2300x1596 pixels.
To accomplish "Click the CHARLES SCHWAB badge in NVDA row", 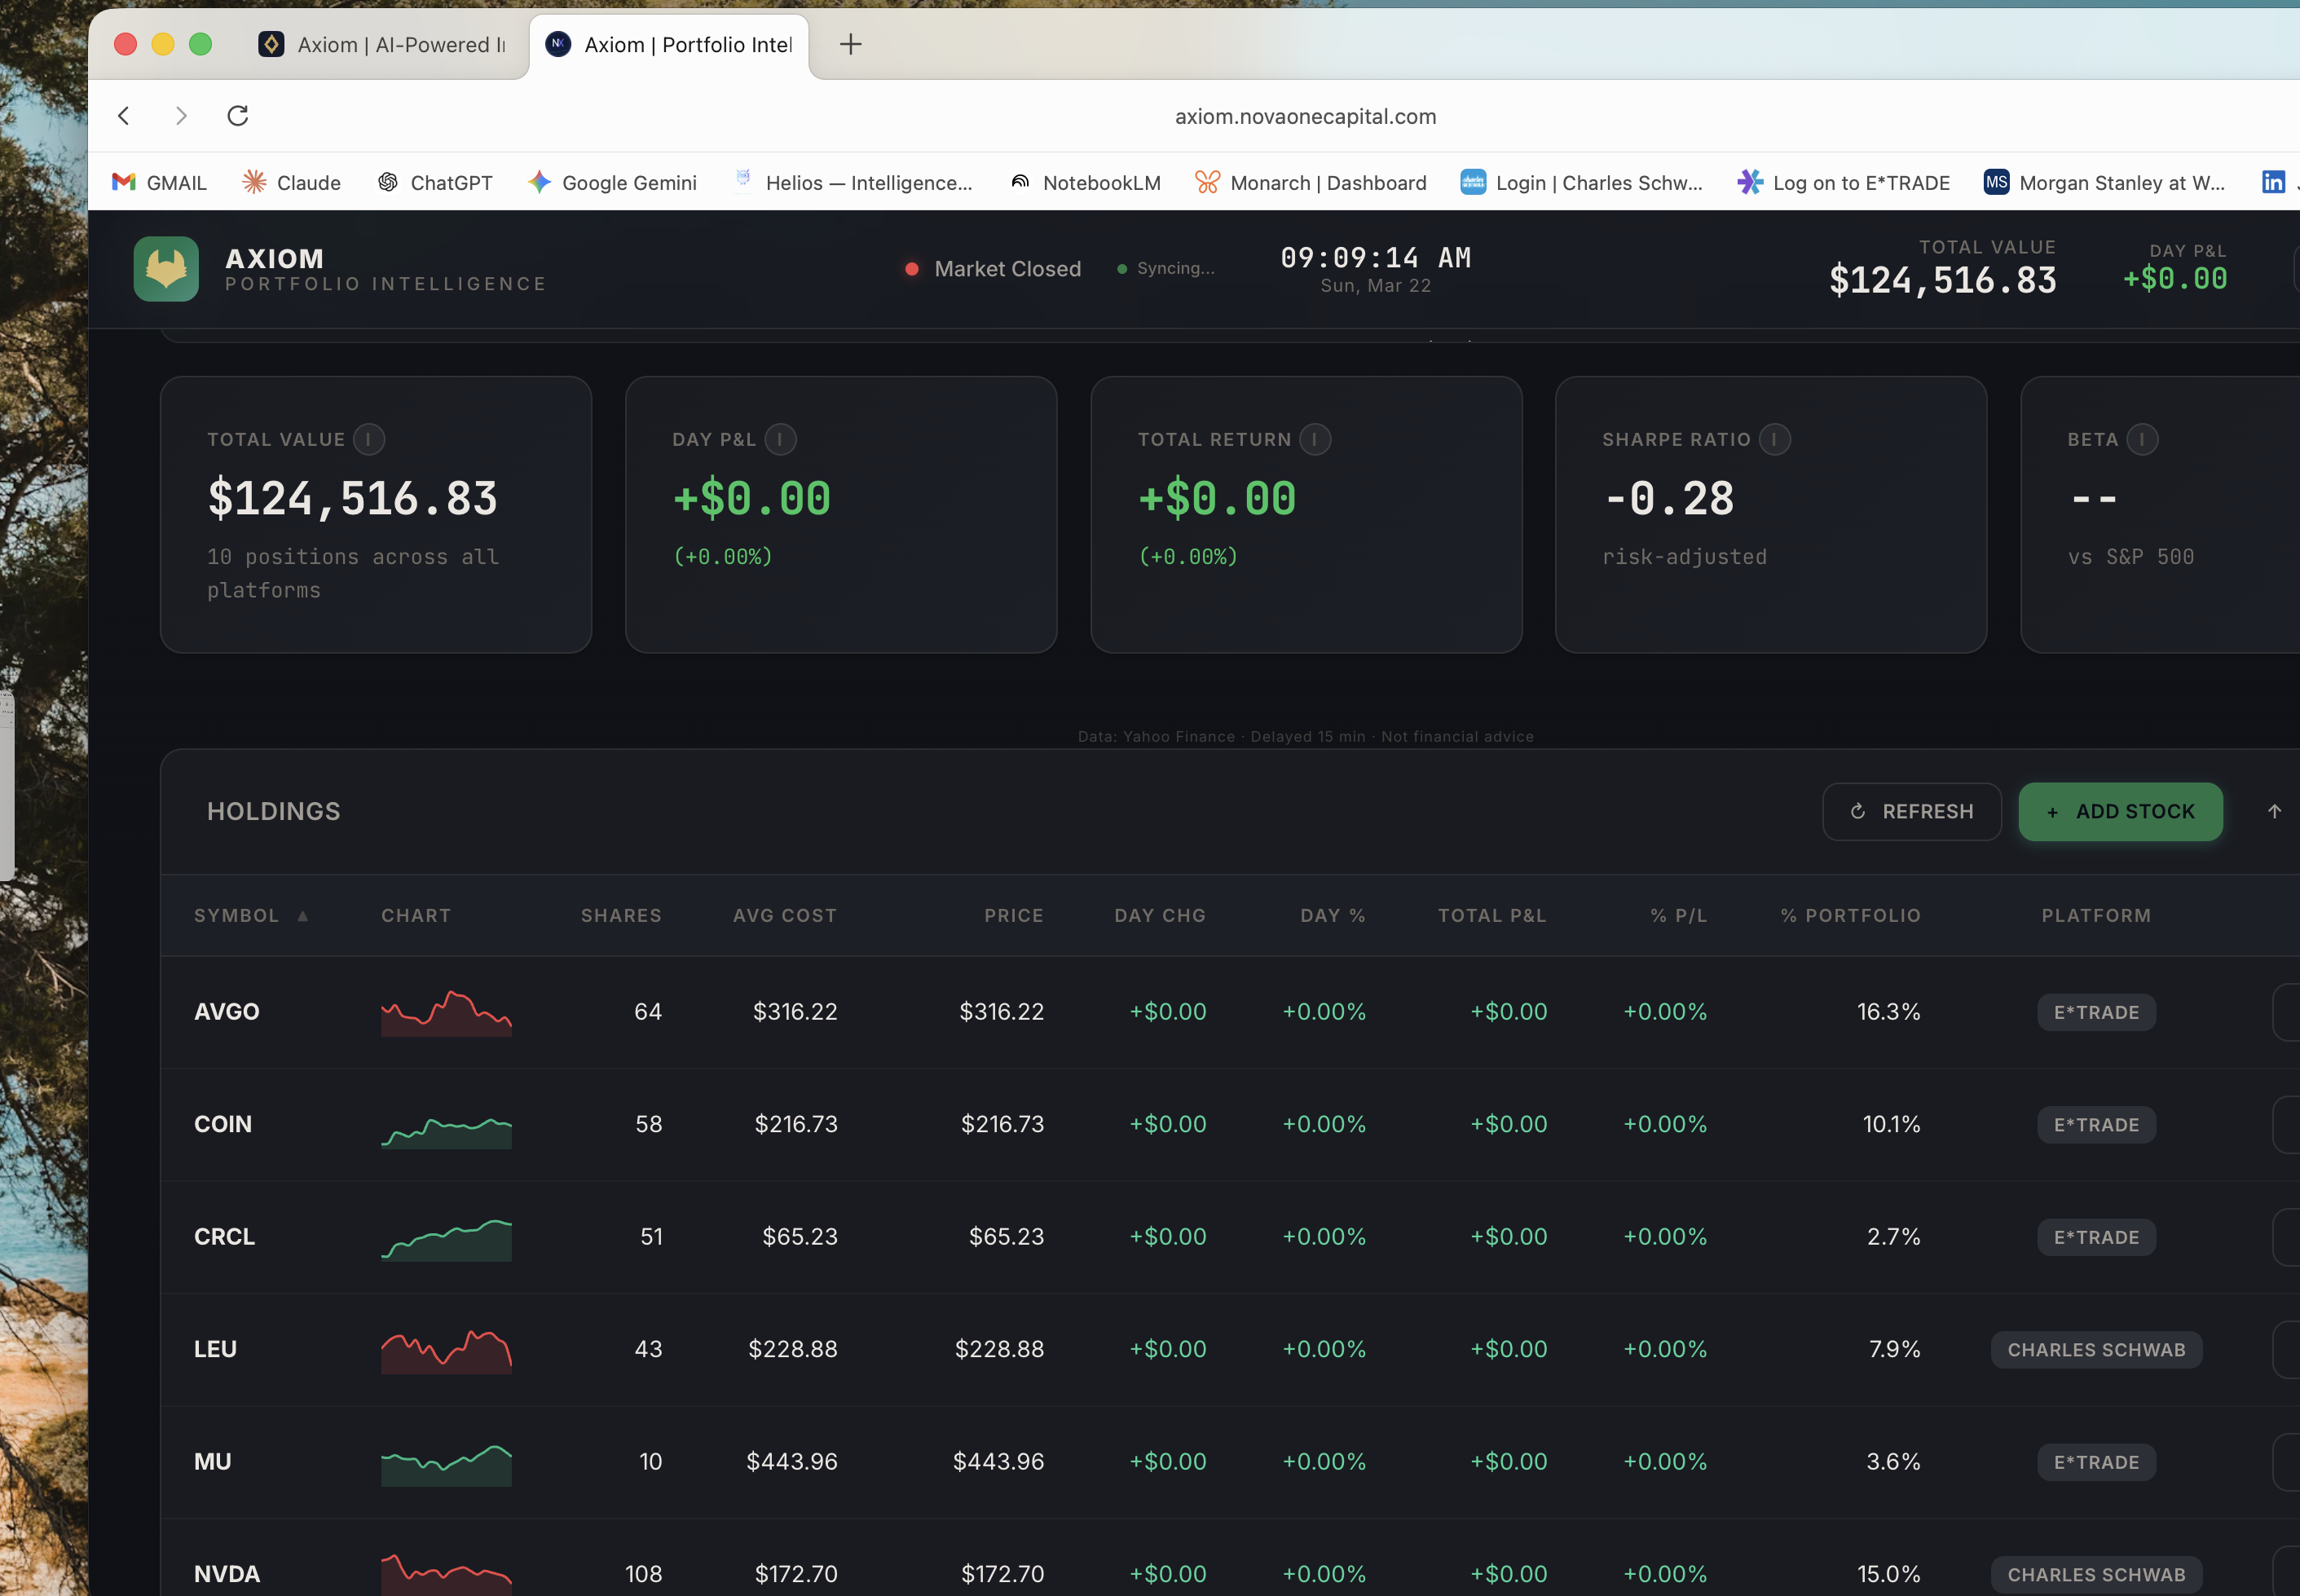I will pos(2096,1574).
